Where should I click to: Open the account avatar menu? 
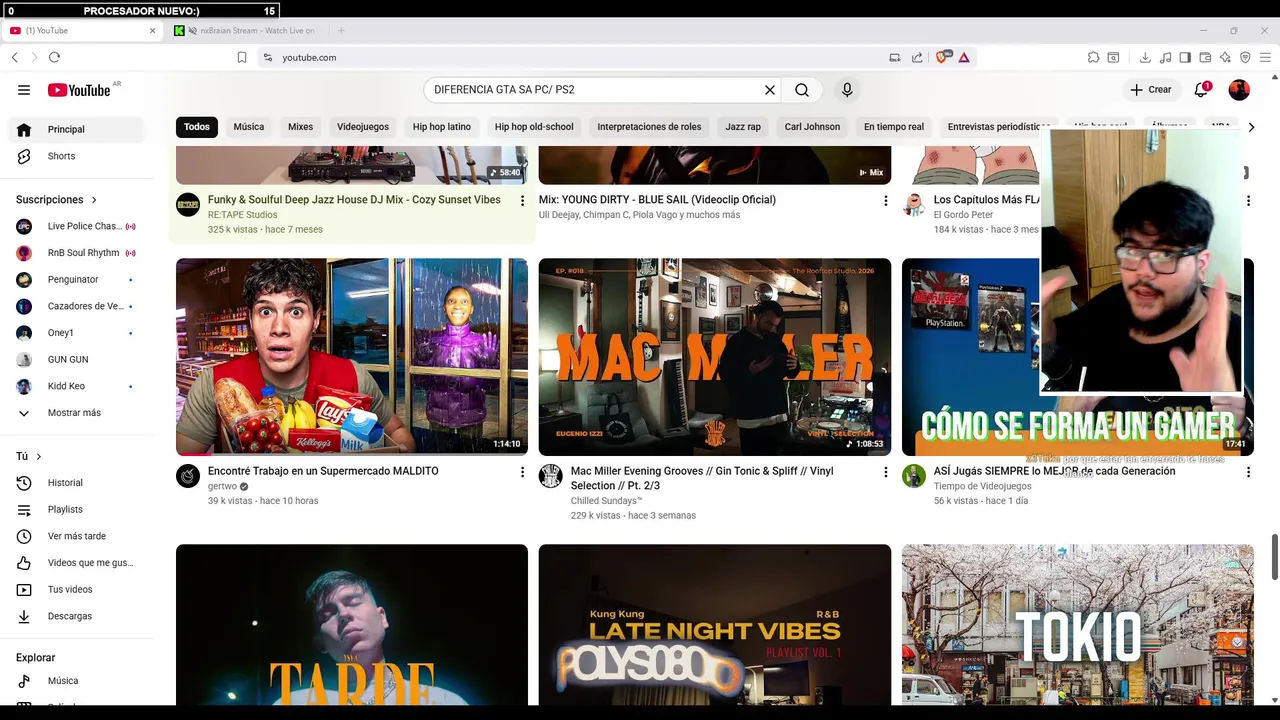click(x=1239, y=90)
